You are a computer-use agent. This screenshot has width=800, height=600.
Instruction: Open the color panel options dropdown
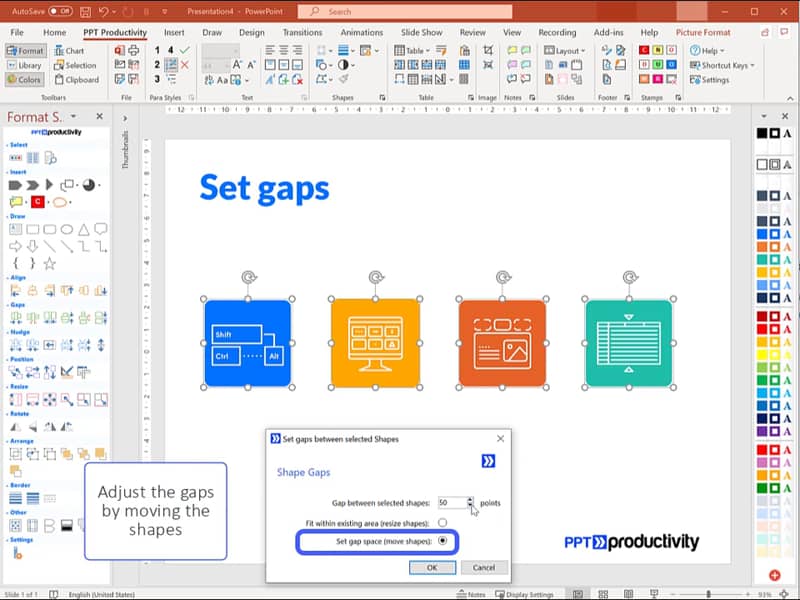click(x=764, y=116)
